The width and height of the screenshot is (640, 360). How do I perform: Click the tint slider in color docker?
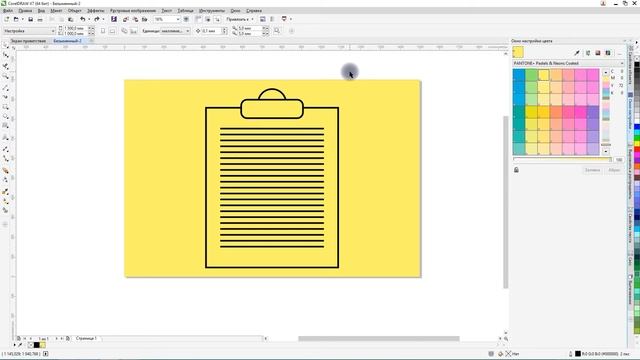[x=562, y=160]
